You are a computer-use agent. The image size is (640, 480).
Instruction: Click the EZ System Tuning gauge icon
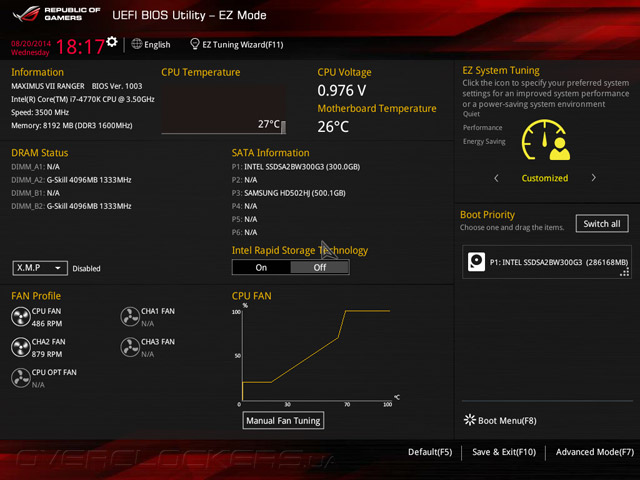pyautogui.click(x=546, y=140)
